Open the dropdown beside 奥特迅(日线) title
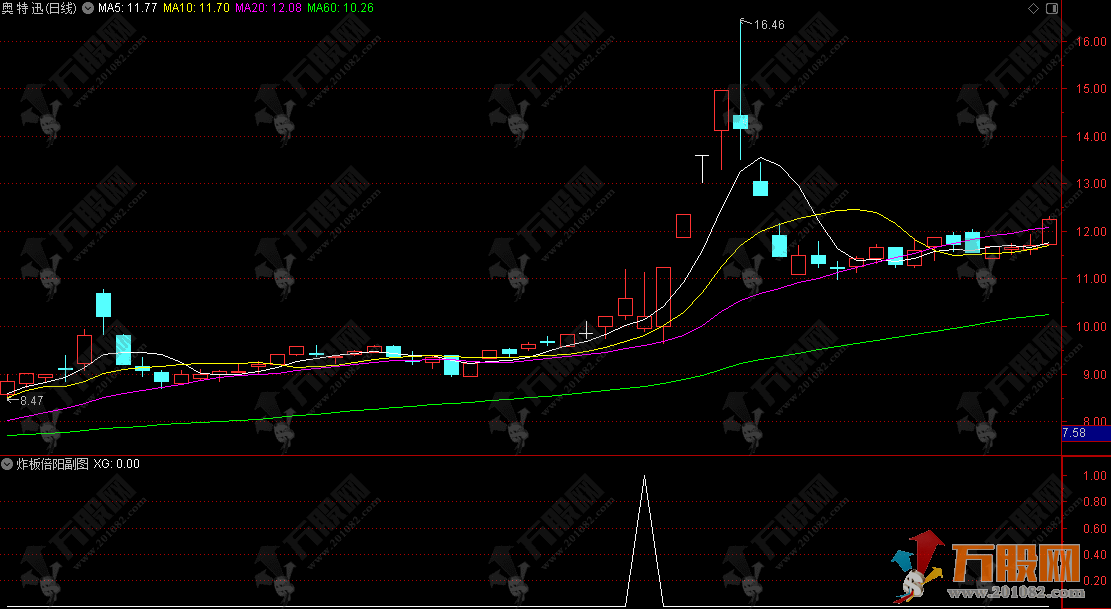1111x609 pixels. pyautogui.click(x=87, y=8)
